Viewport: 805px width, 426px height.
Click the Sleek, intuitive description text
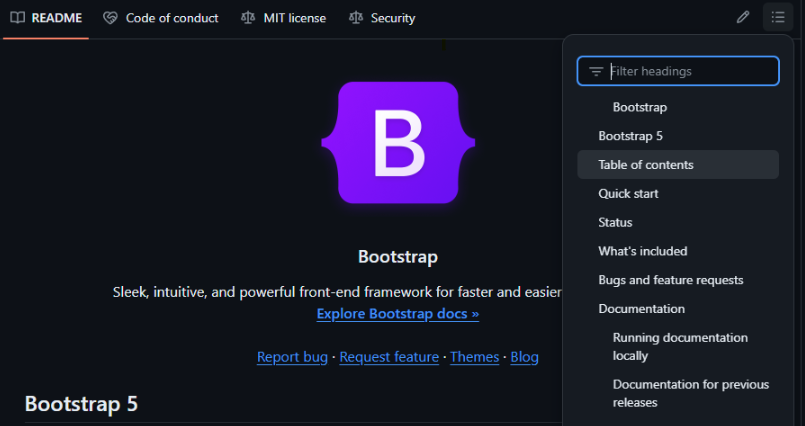click(337, 292)
